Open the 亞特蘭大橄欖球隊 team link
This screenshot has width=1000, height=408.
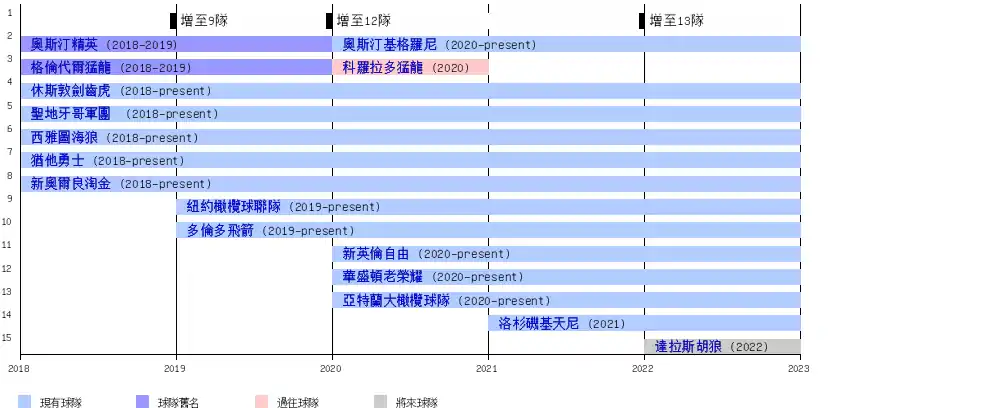396,300
